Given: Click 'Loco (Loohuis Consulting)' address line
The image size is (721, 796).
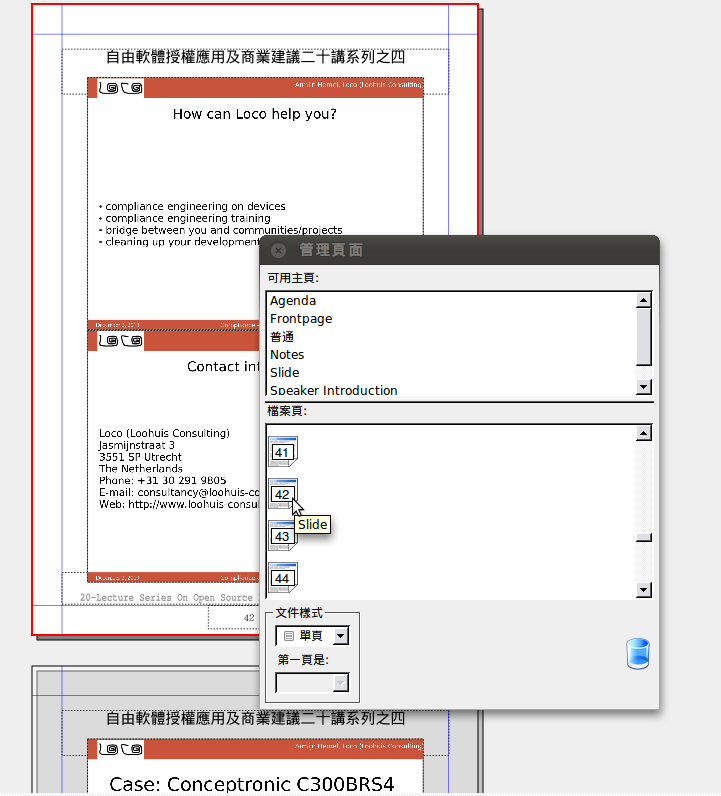Looking at the screenshot, I should click(164, 433).
